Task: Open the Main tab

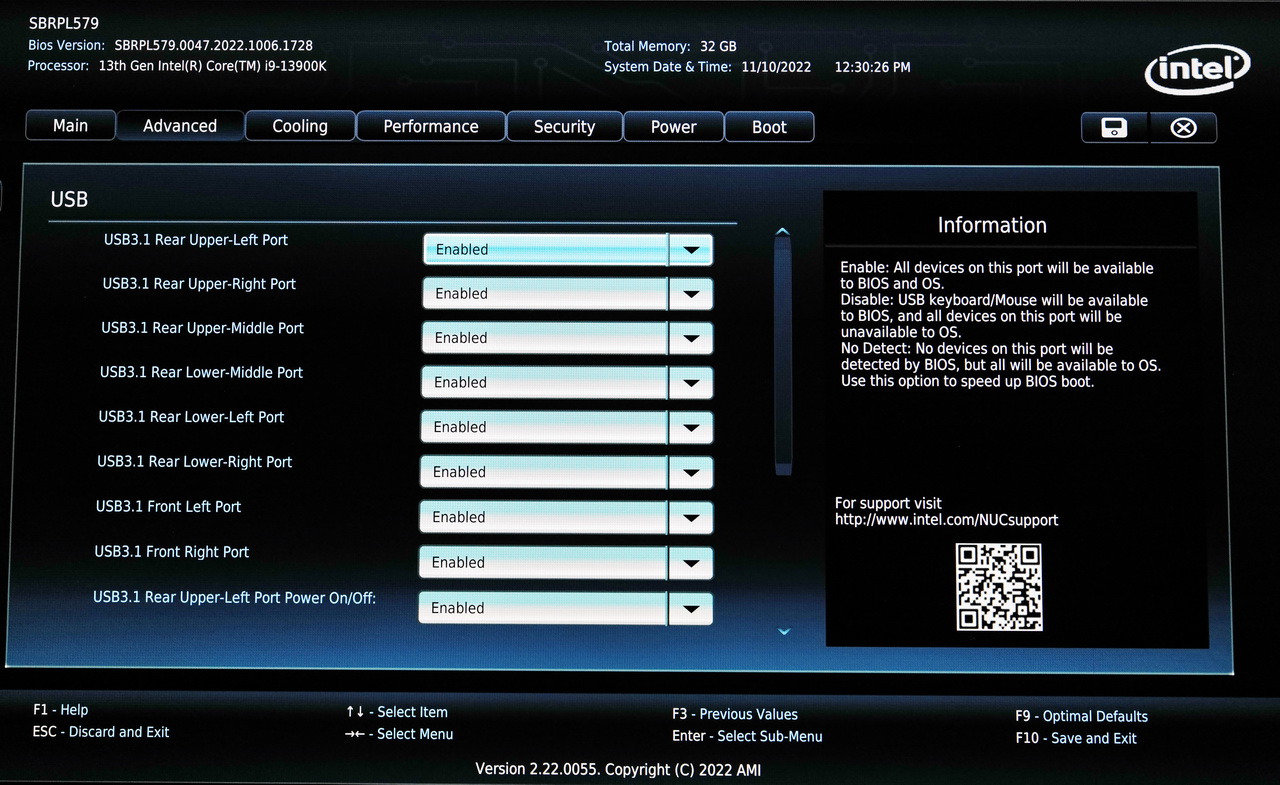Action: point(70,126)
